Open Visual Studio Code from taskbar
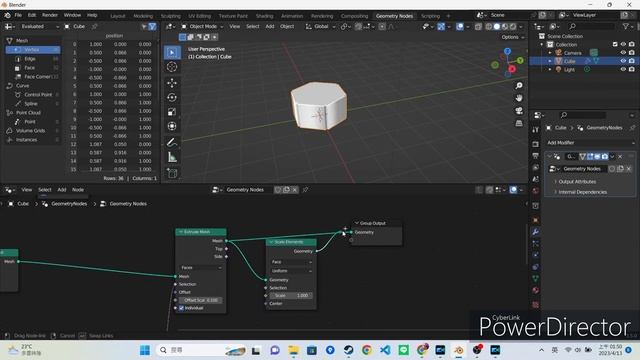The width and height of the screenshot is (640, 360). 385,350
